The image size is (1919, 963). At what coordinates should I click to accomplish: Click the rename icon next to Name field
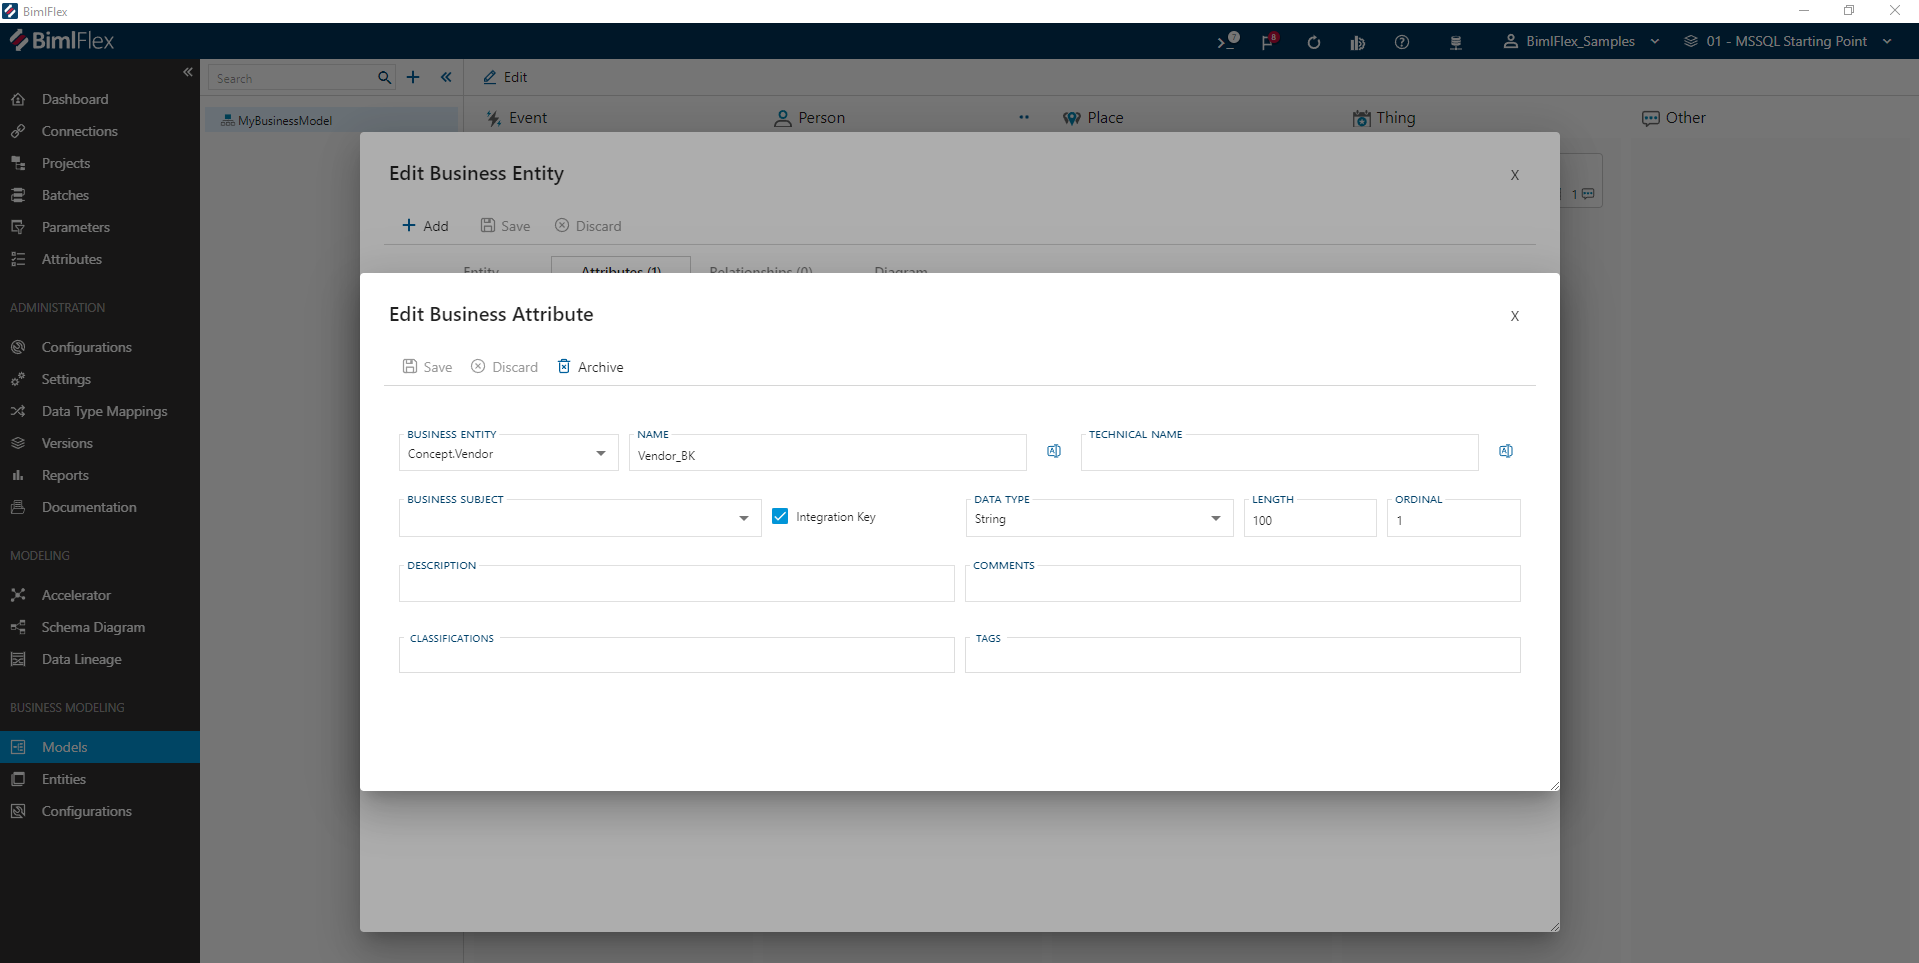click(x=1053, y=451)
